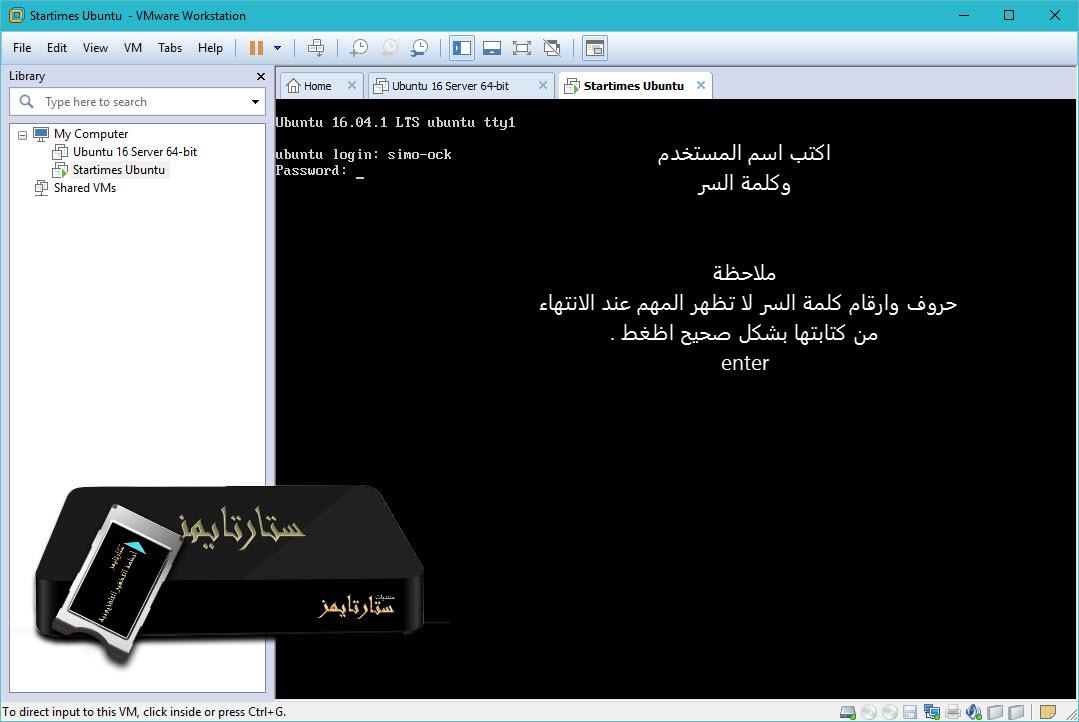This screenshot has width=1079, height=722.
Task: Click the sound device icon in the statusbar
Action: [x=973, y=711]
